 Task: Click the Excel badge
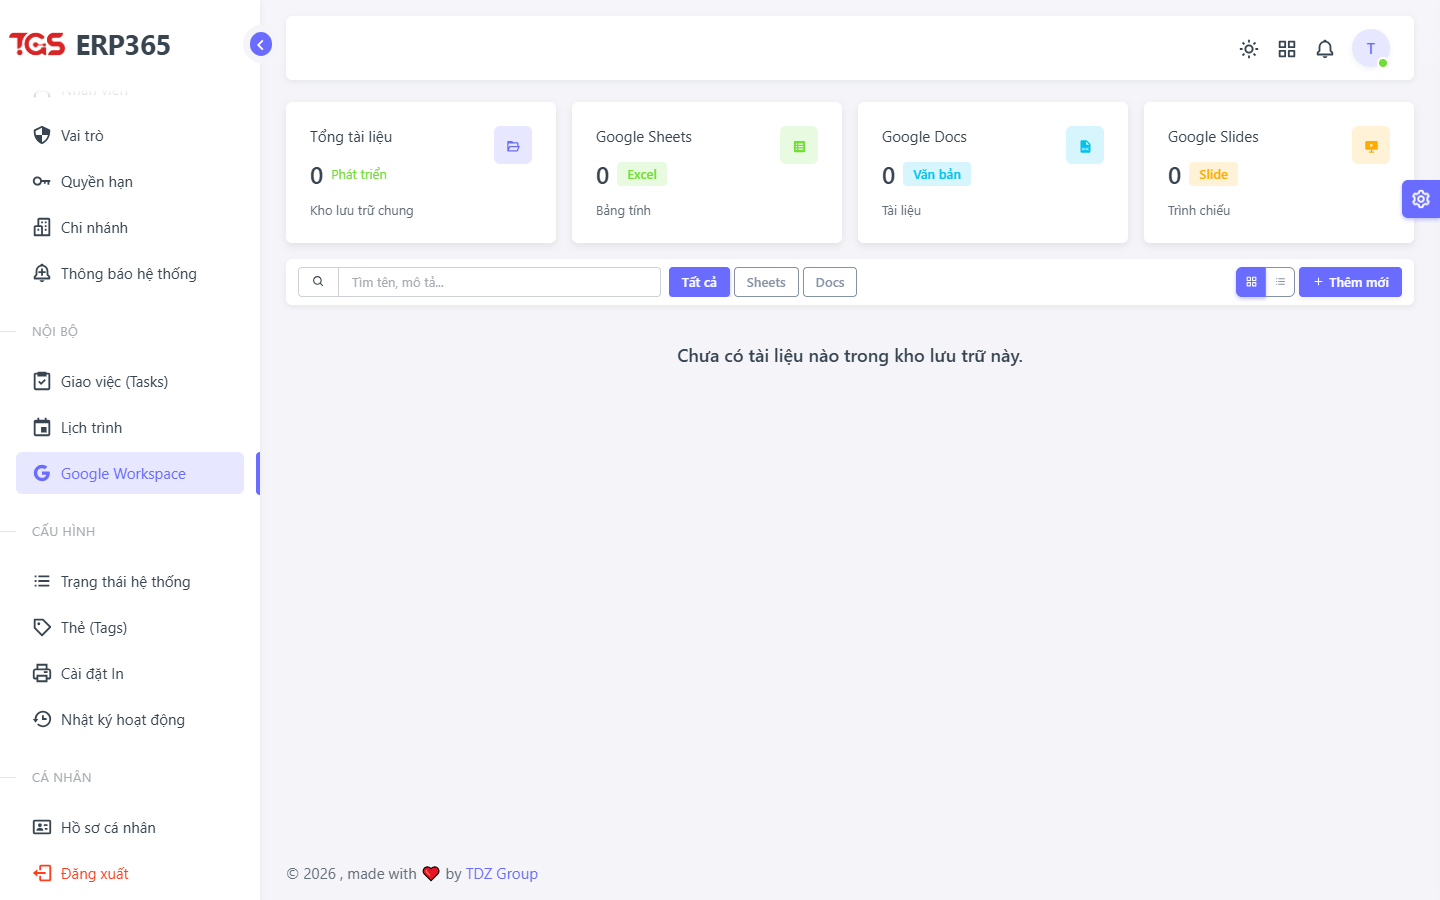(x=642, y=174)
